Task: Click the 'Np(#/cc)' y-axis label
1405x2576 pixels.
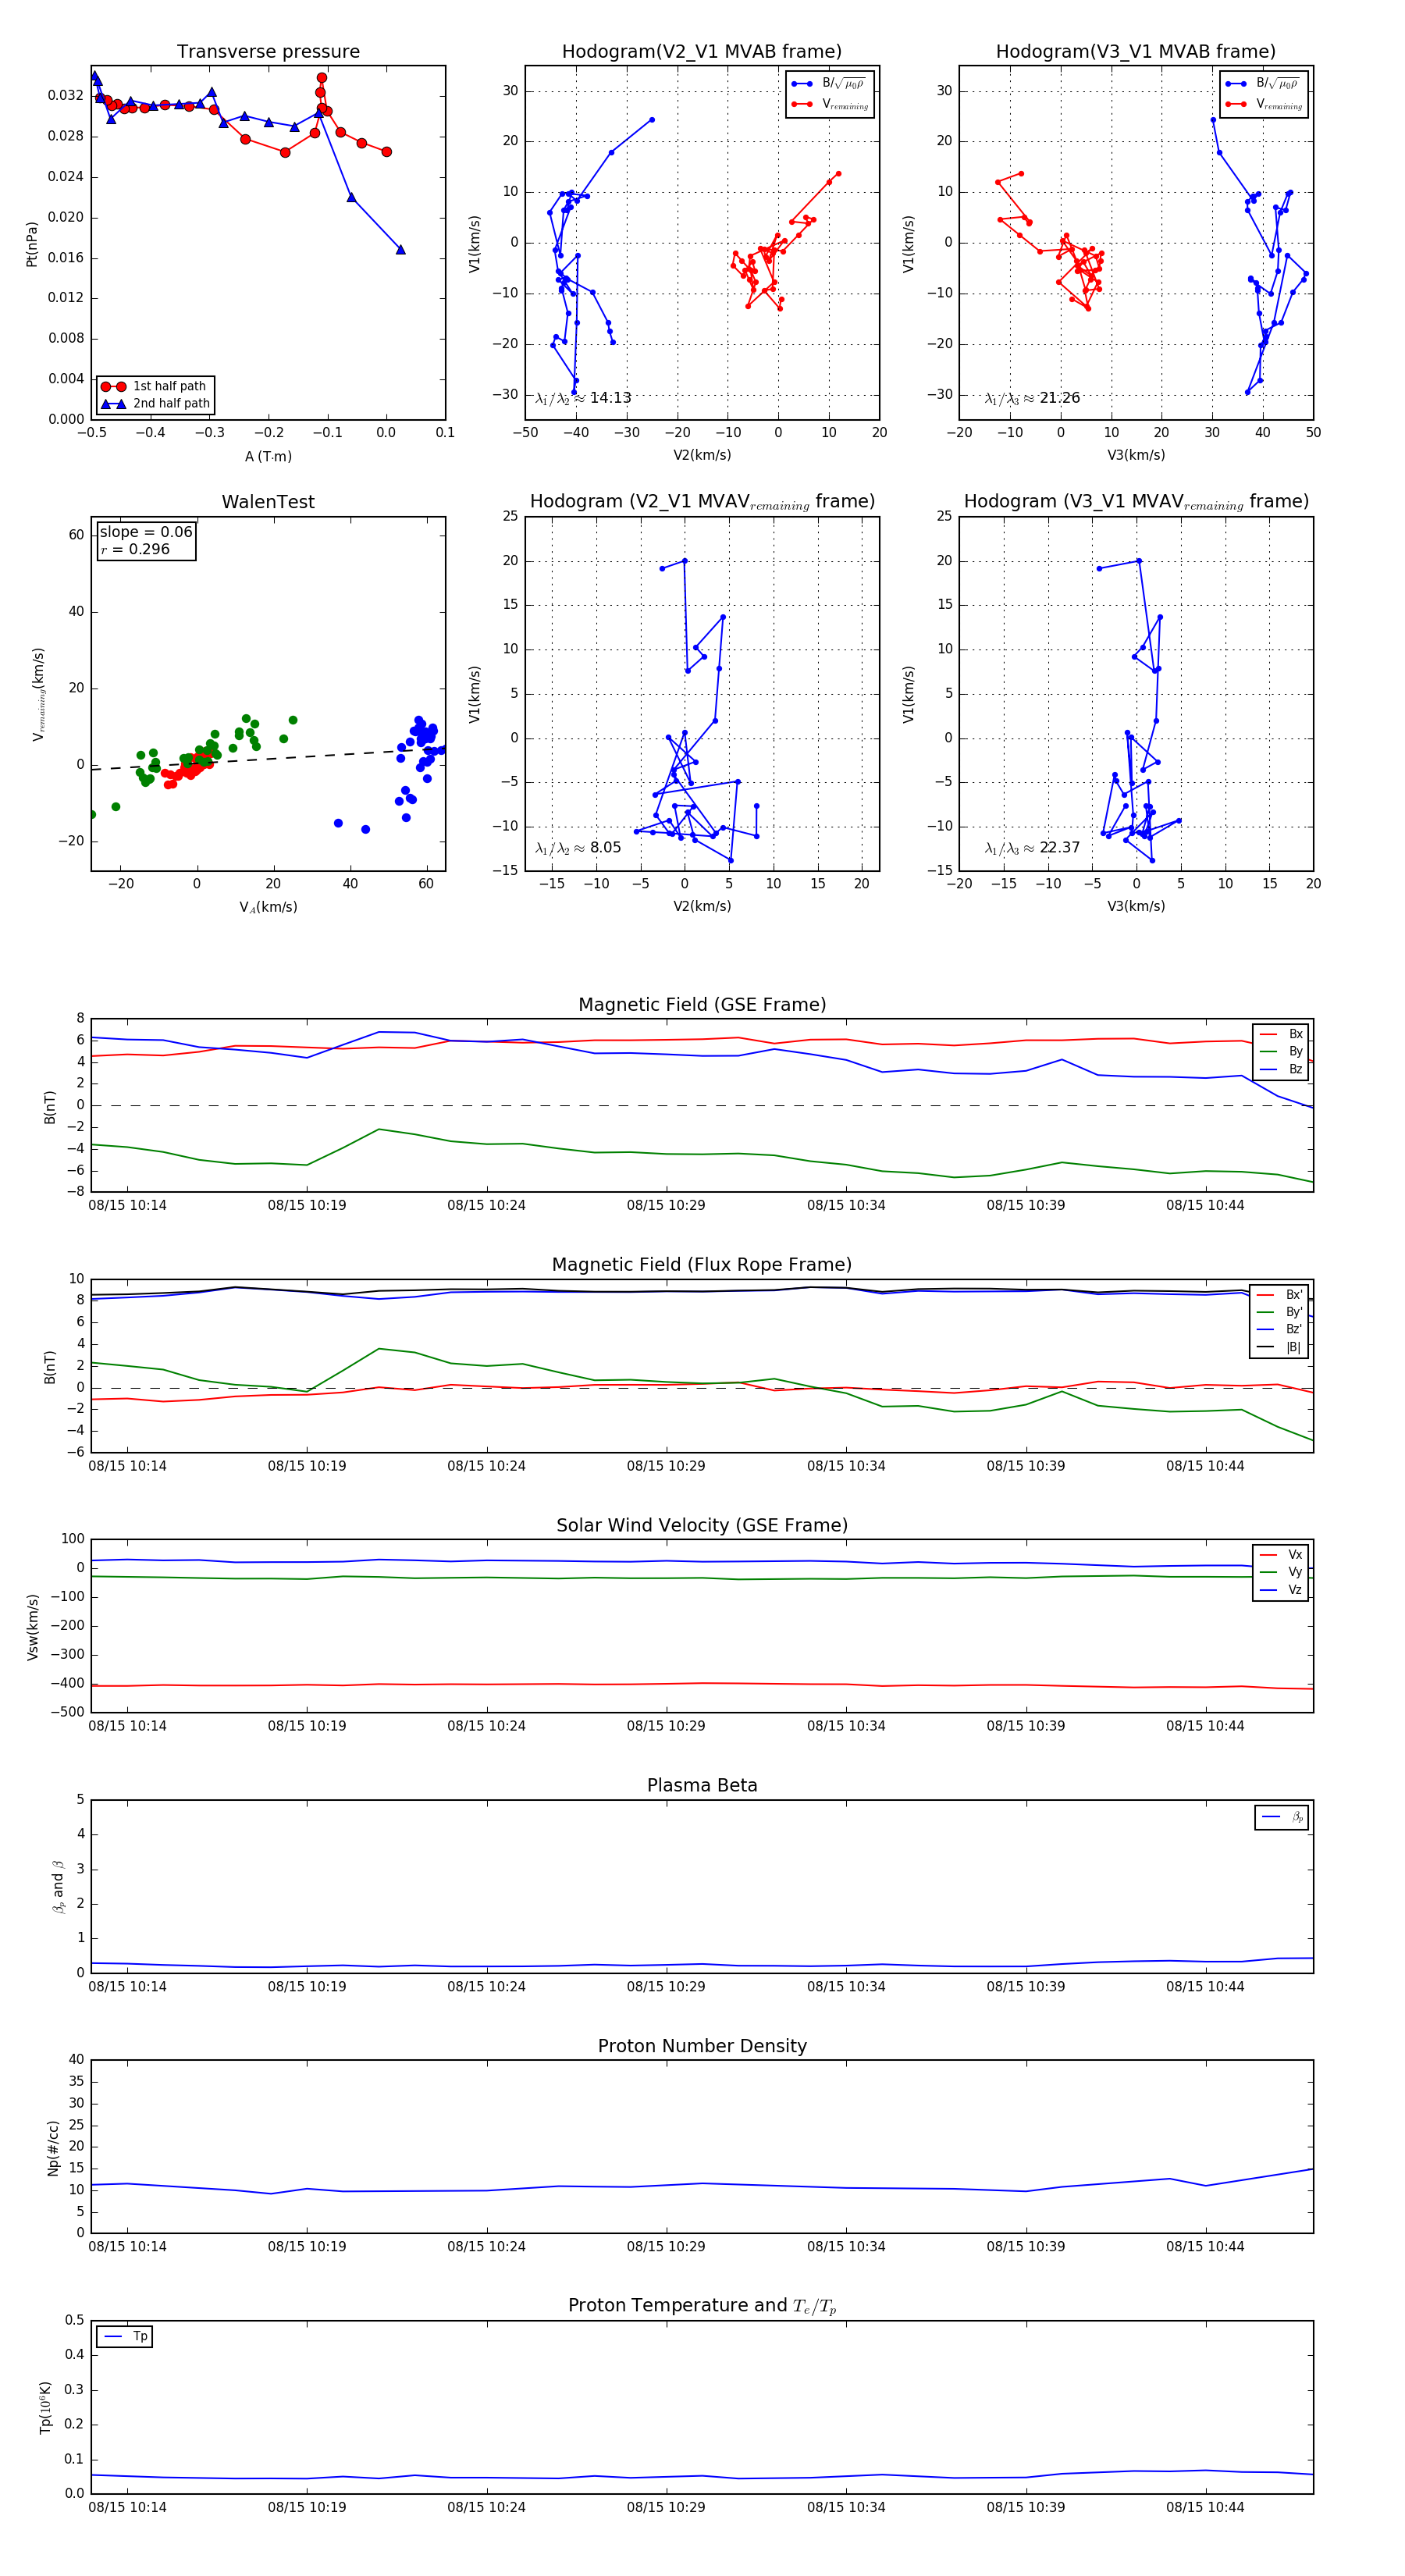Action: click(53, 2148)
